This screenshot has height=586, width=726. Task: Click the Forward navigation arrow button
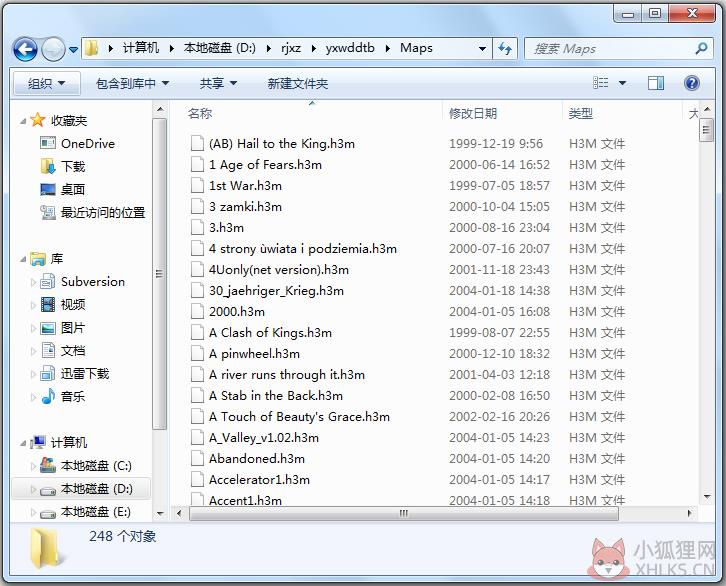click(x=53, y=49)
